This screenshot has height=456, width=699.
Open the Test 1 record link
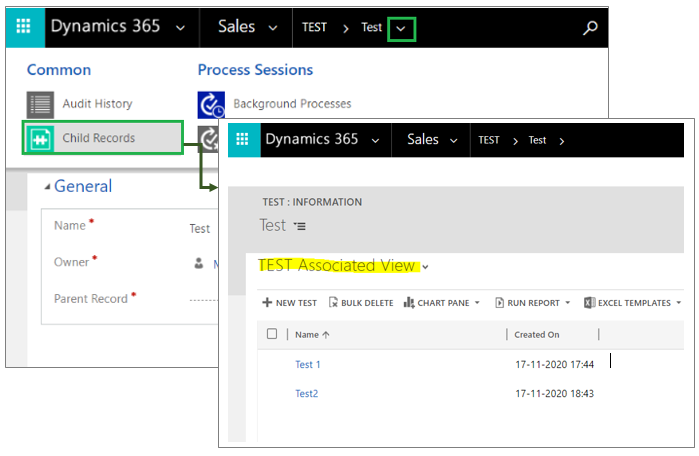pyautogui.click(x=308, y=365)
